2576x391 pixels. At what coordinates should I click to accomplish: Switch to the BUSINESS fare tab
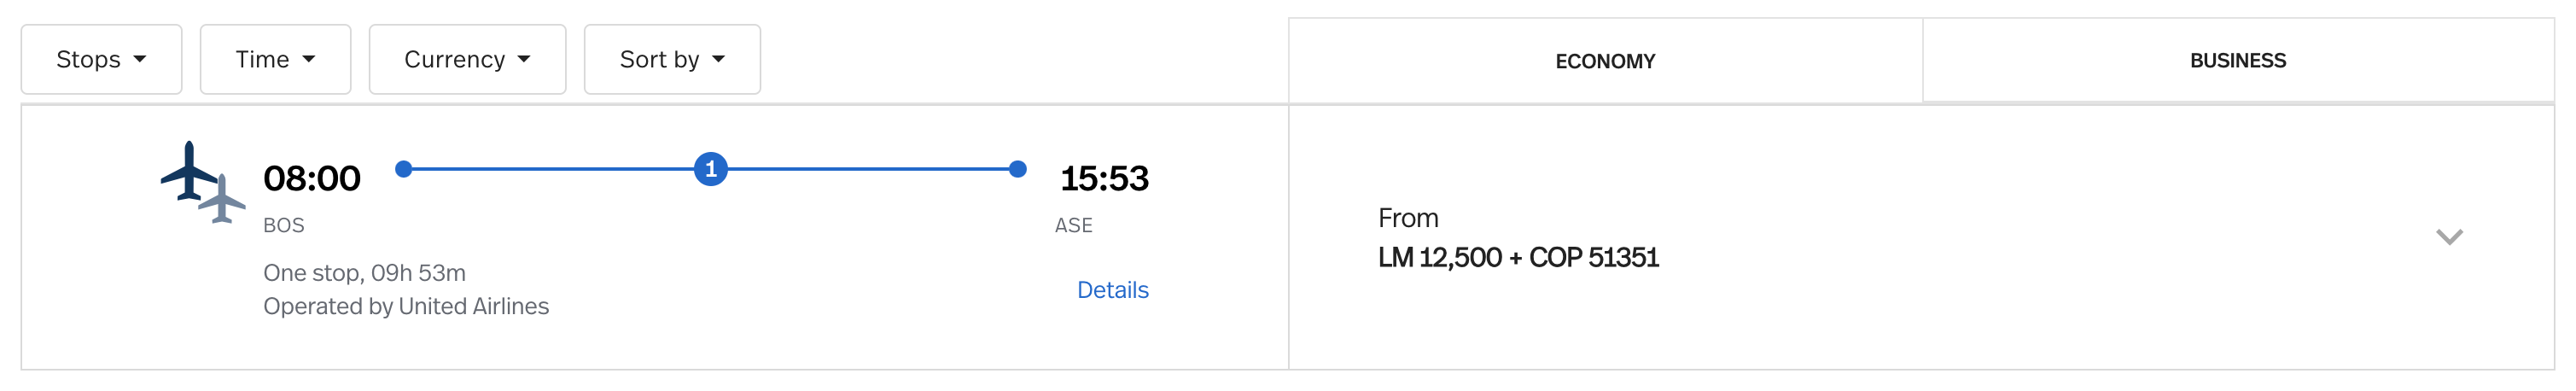pos(2237,61)
